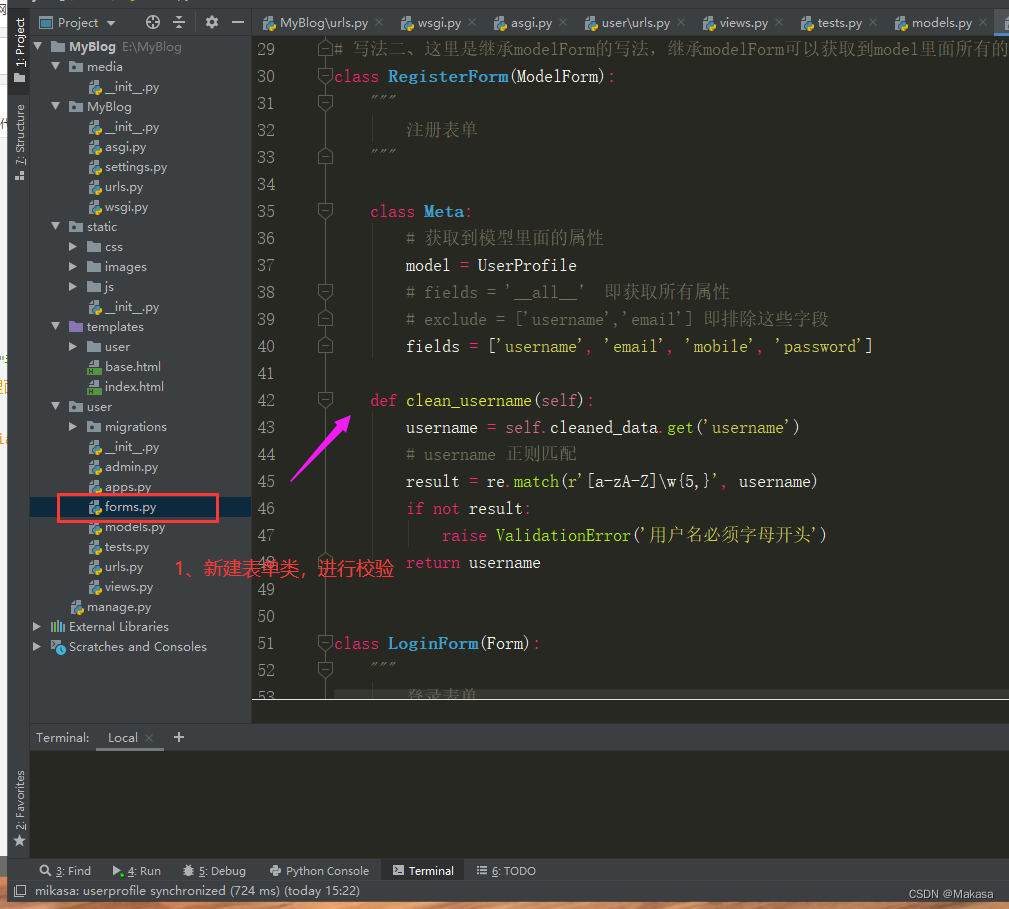
Task: Select views.py in user folder
Action: [121, 587]
